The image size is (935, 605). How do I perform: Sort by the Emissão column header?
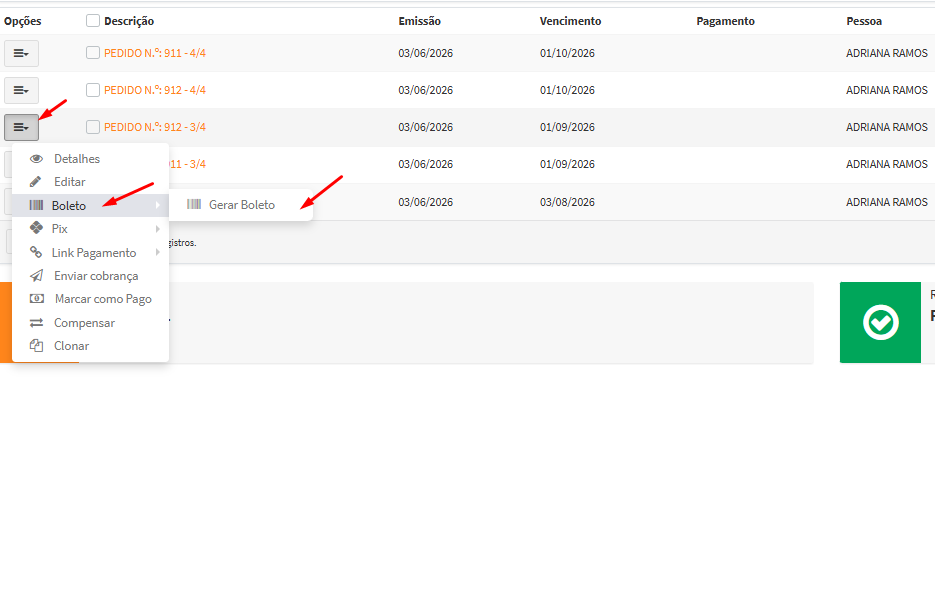[x=420, y=21]
